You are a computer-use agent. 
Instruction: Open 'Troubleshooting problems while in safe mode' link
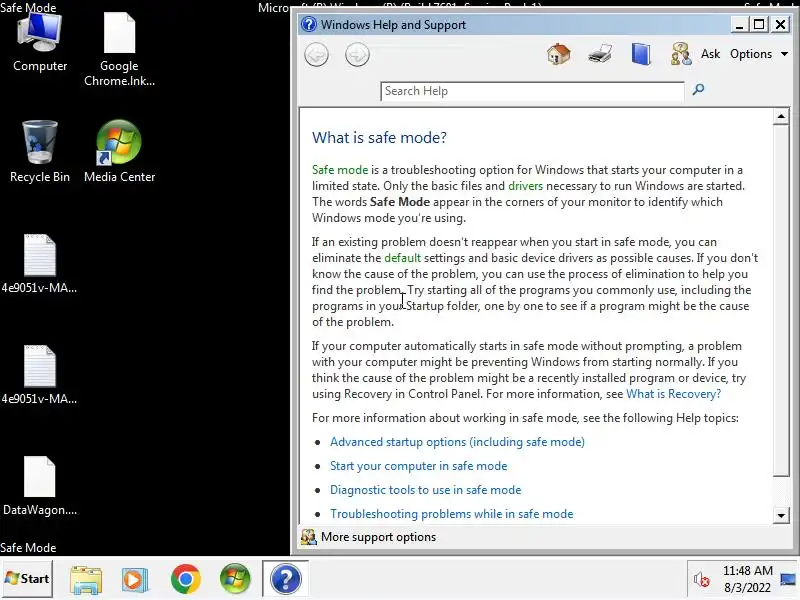pyautogui.click(x=452, y=514)
